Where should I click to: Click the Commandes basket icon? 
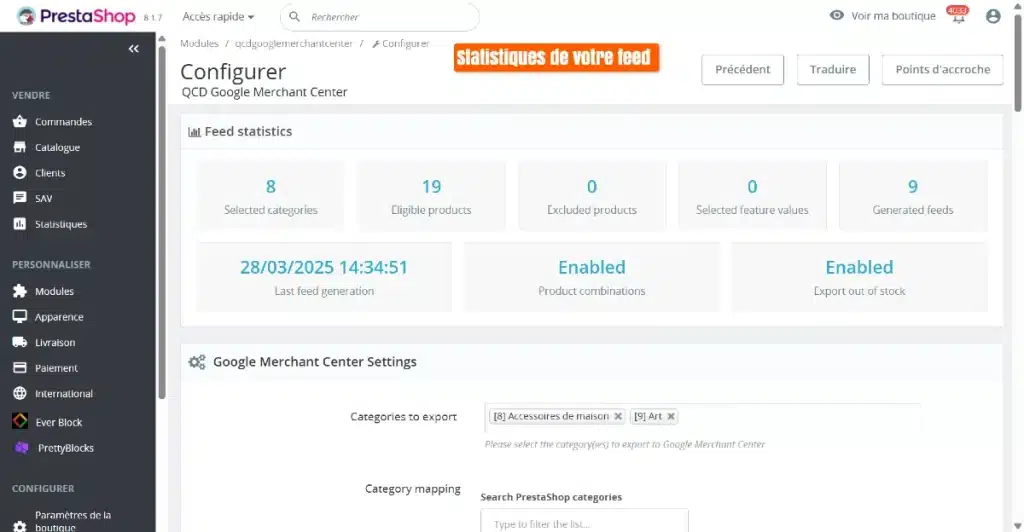20,121
